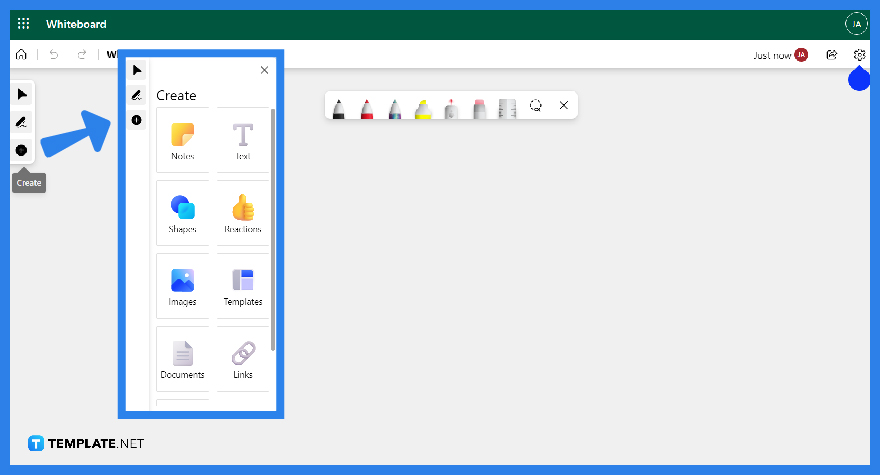Insert Documents from the Create panel
Screen dimensions: 880x475
click(182, 359)
